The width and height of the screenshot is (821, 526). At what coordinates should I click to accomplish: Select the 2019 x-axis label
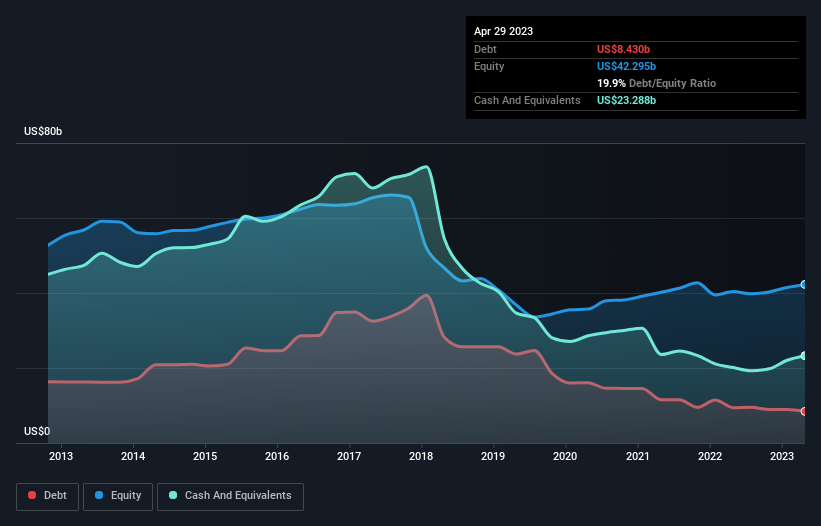(x=493, y=456)
